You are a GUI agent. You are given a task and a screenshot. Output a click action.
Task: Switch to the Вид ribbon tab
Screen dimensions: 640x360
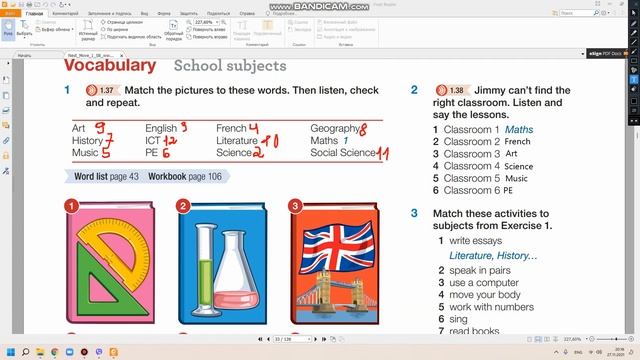tap(144, 13)
